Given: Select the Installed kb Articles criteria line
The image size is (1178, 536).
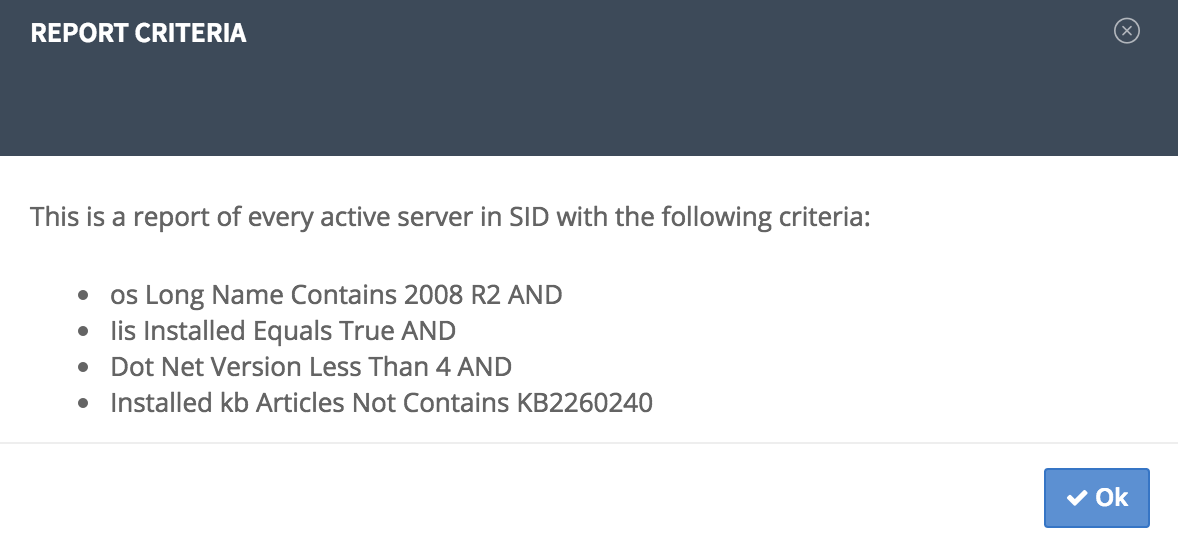Looking at the screenshot, I should [382, 403].
